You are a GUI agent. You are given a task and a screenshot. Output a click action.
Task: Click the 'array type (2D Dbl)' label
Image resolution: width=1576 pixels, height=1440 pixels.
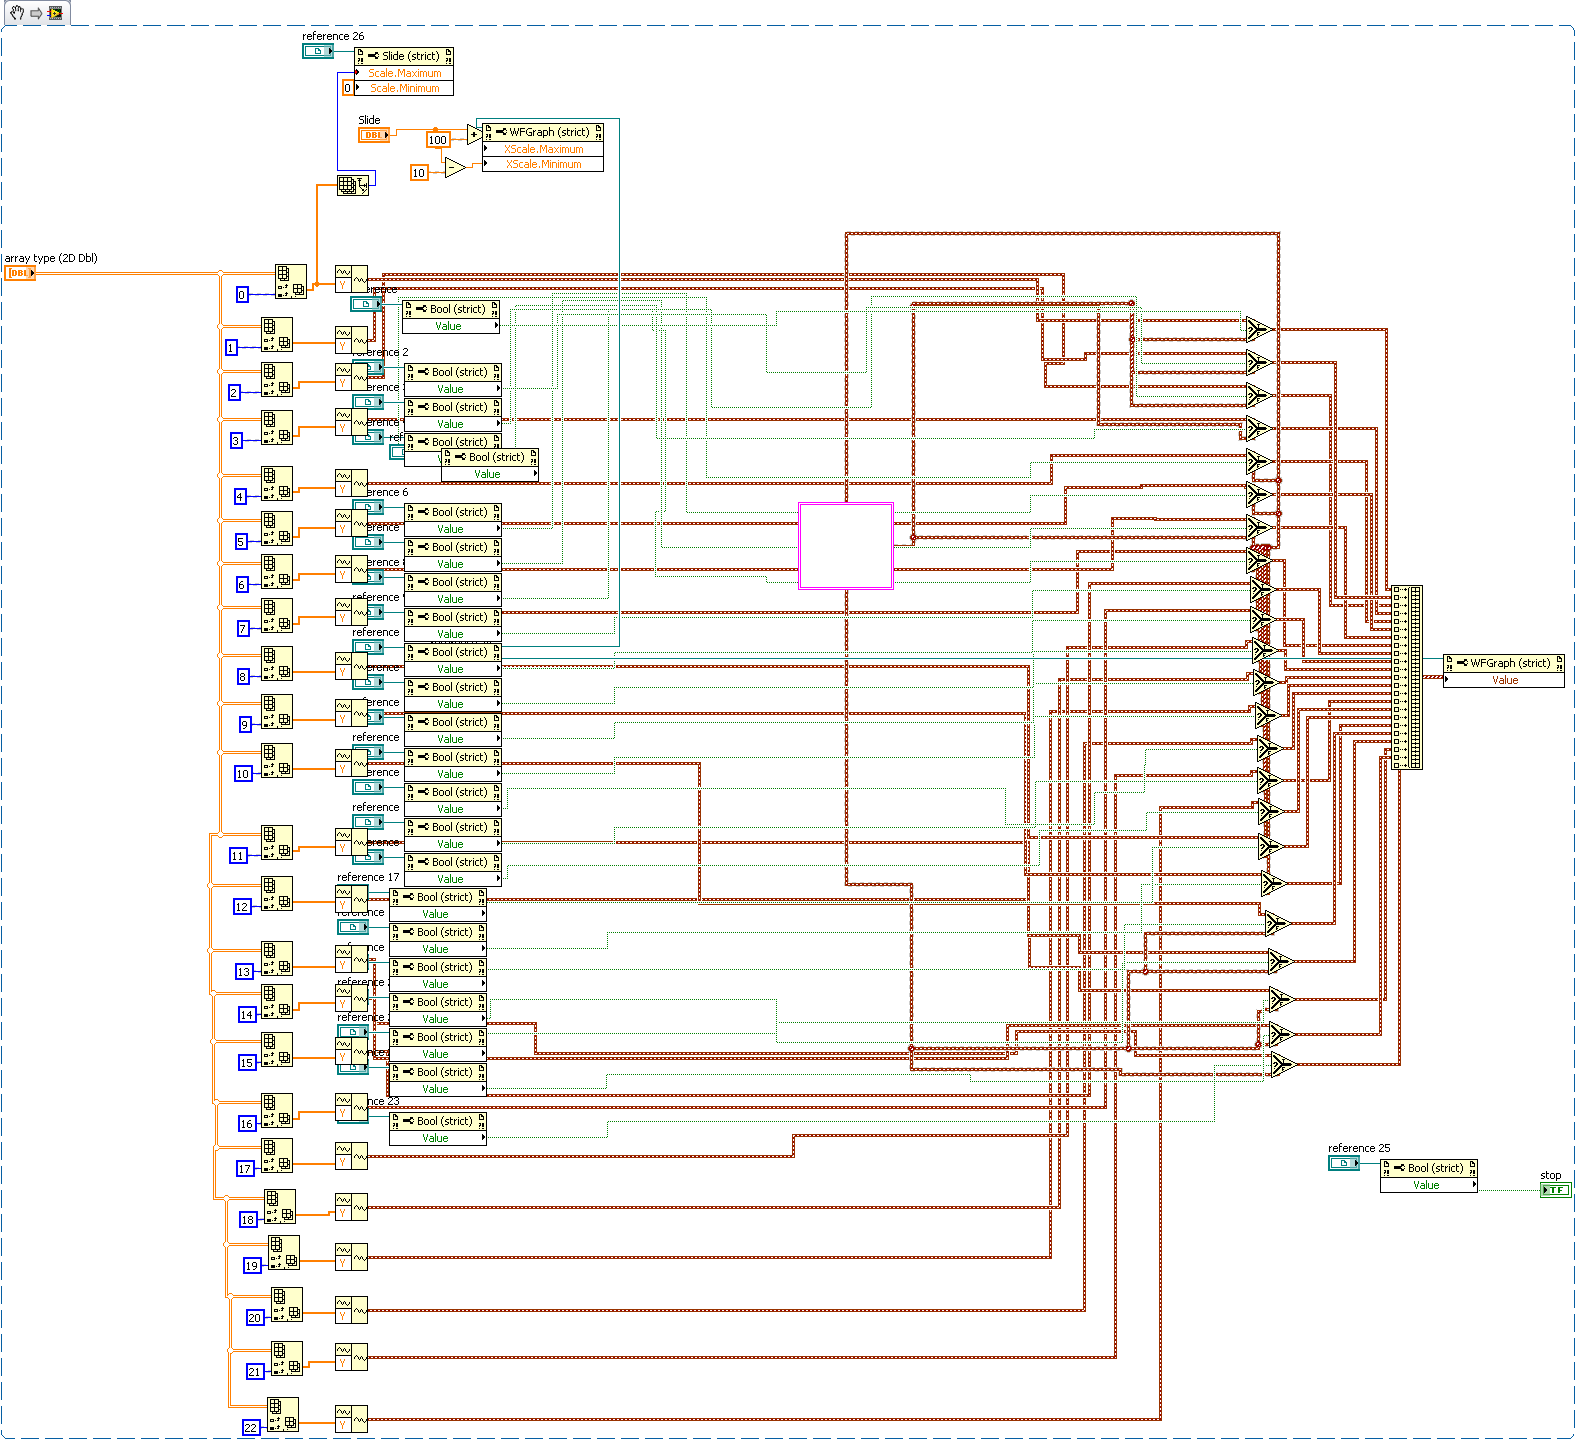[x=51, y=258]
